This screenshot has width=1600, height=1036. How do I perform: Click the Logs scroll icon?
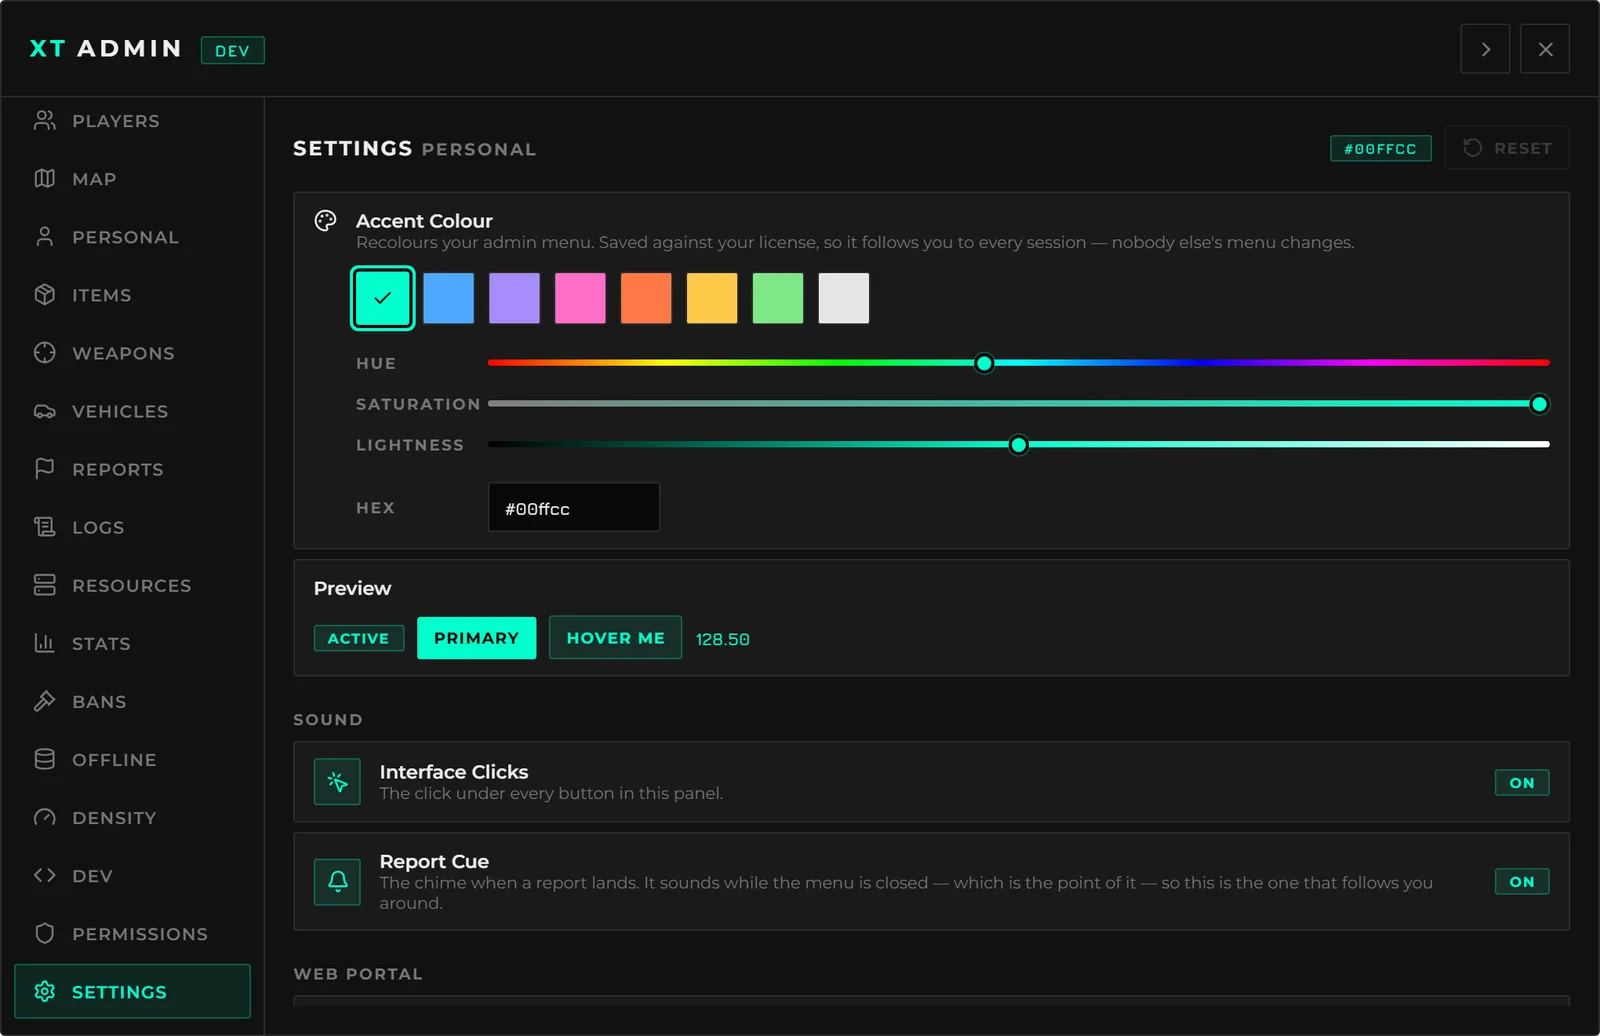(45, 527)
